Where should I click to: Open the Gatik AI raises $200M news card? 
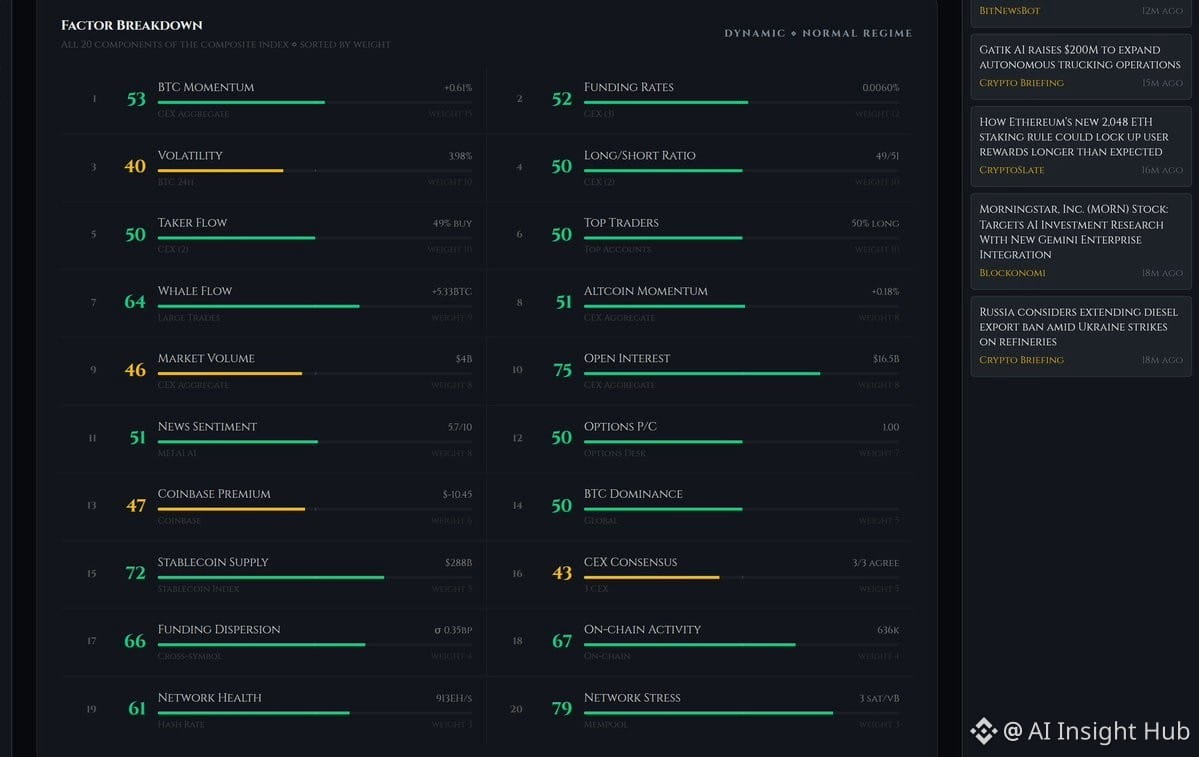coord(1080,67)
